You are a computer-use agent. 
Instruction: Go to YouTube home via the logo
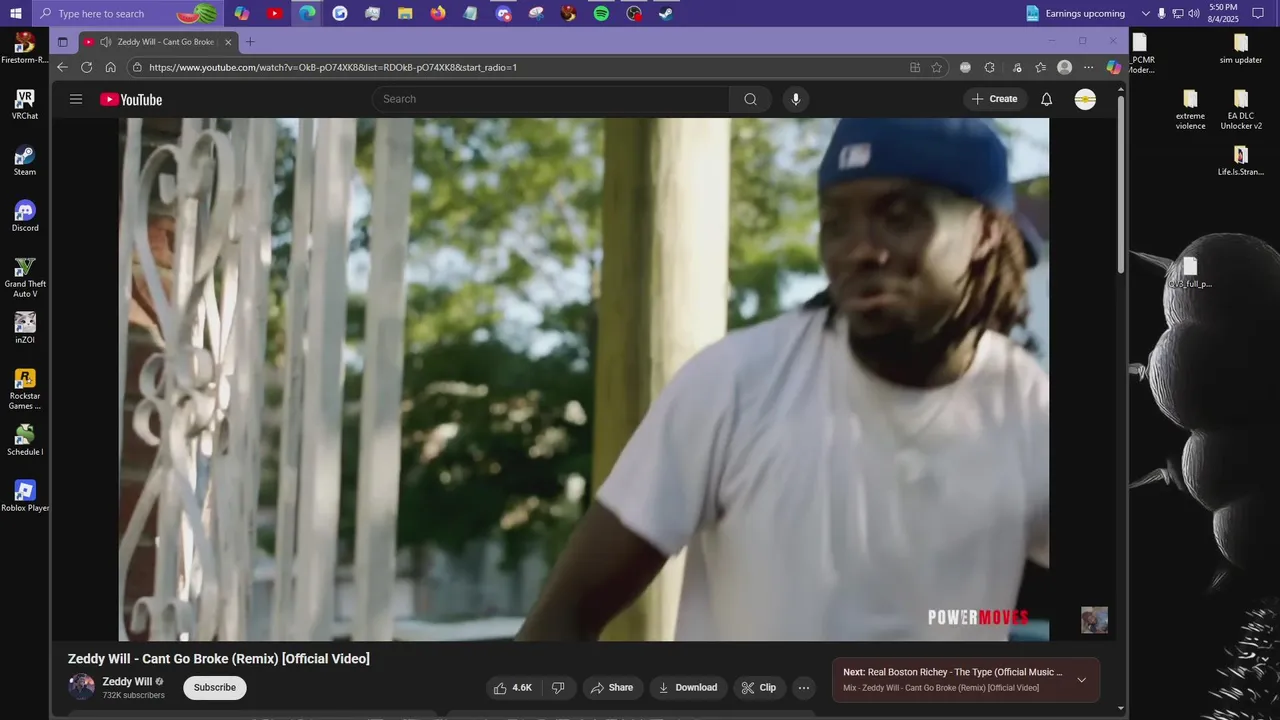click(131, 99)
